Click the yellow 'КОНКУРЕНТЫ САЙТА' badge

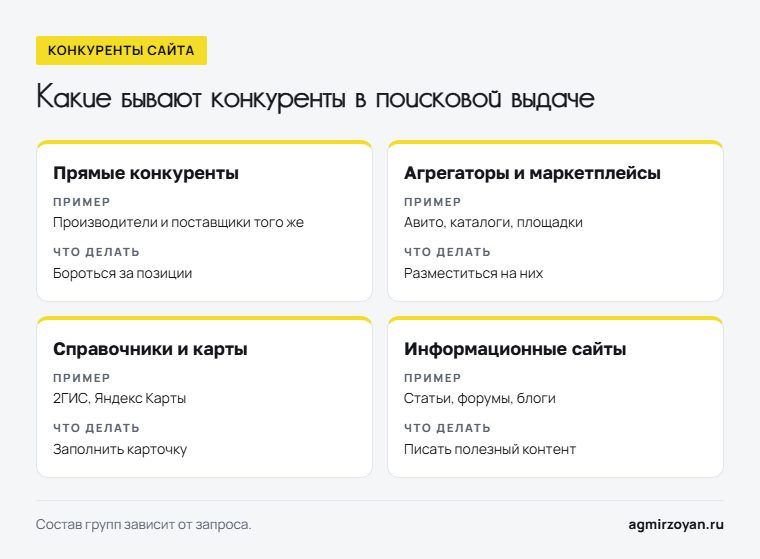121,50
